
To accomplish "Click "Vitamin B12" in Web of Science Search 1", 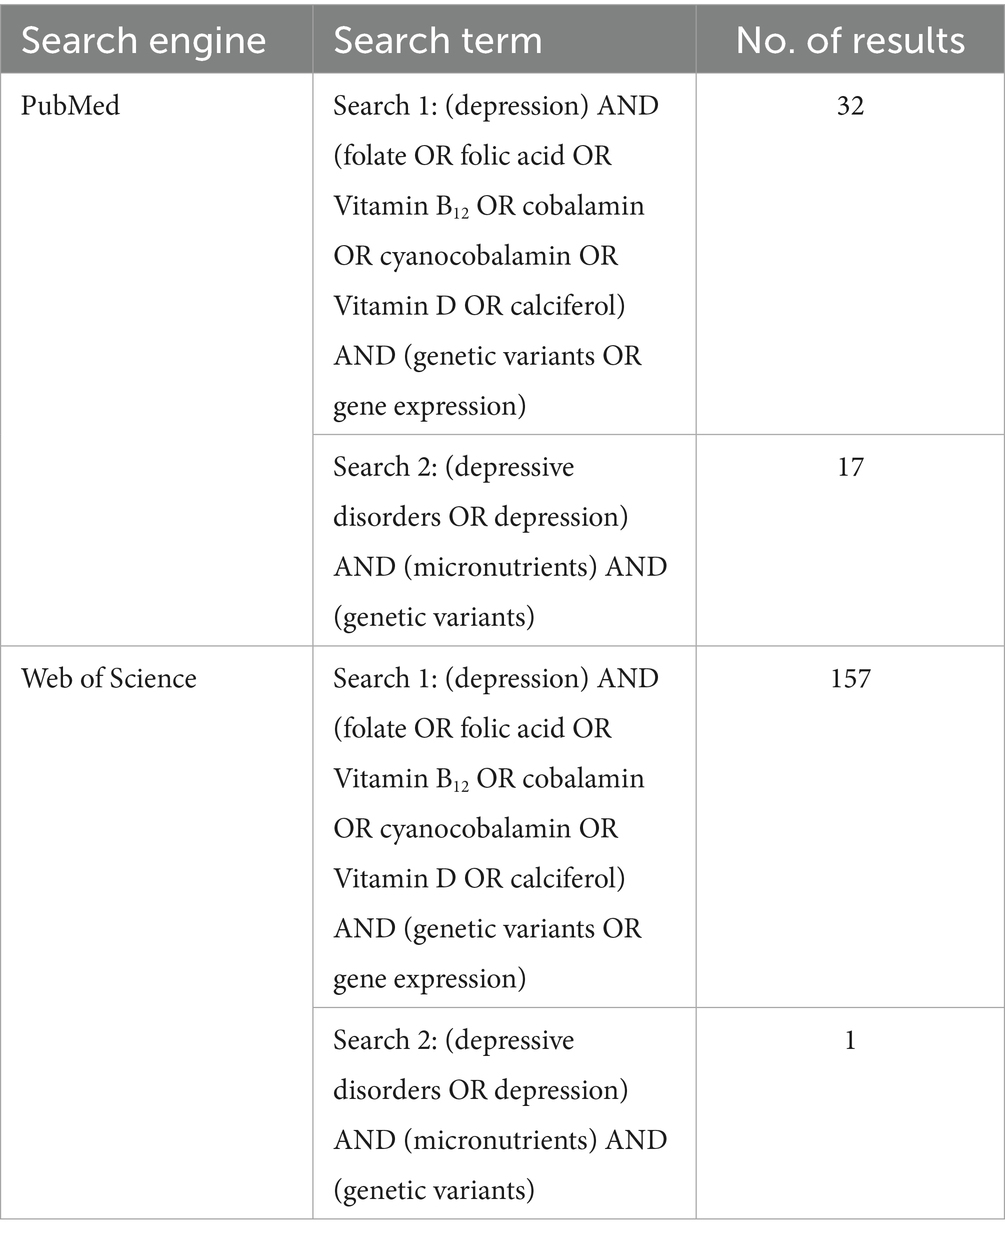I will coord(400,779).
